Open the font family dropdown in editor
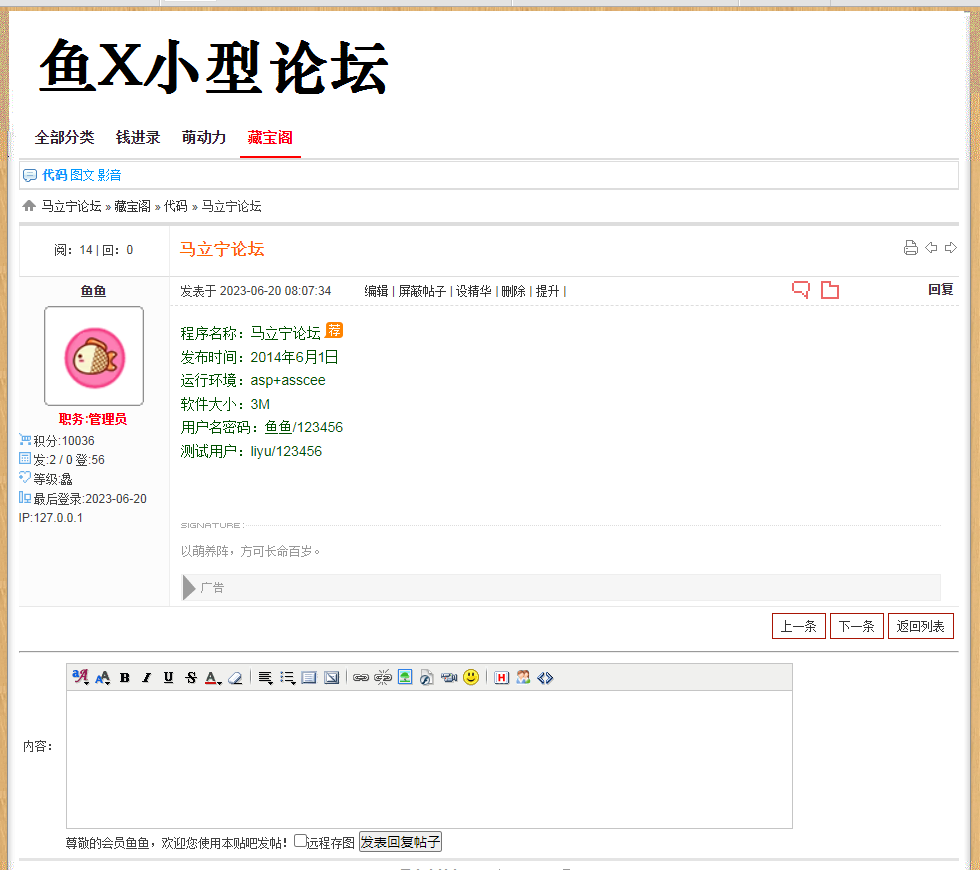 click(81, 677)
